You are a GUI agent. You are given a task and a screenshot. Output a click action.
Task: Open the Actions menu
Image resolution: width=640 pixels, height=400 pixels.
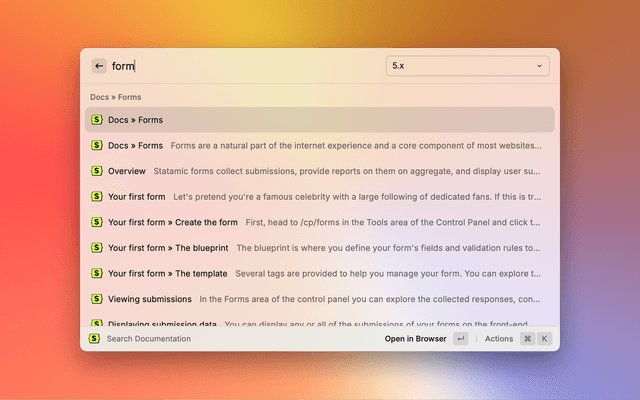click(x=499, y=339)
